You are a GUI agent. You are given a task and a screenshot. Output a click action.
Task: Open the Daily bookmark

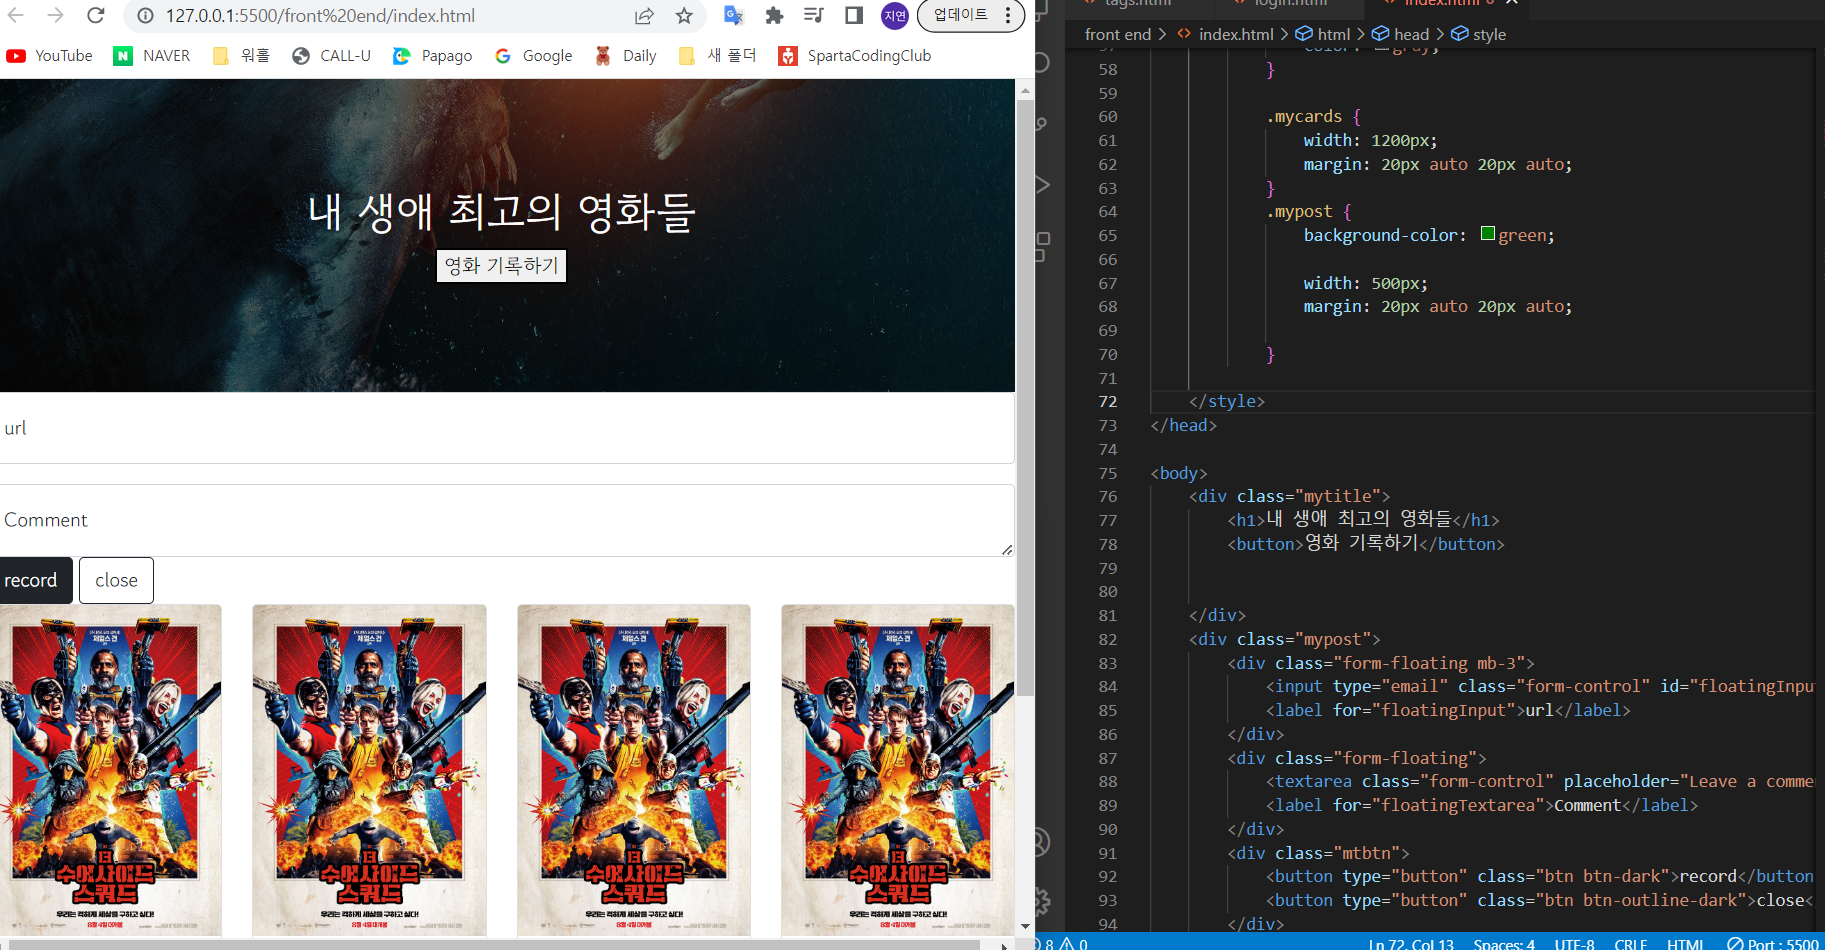coord(626,56)
